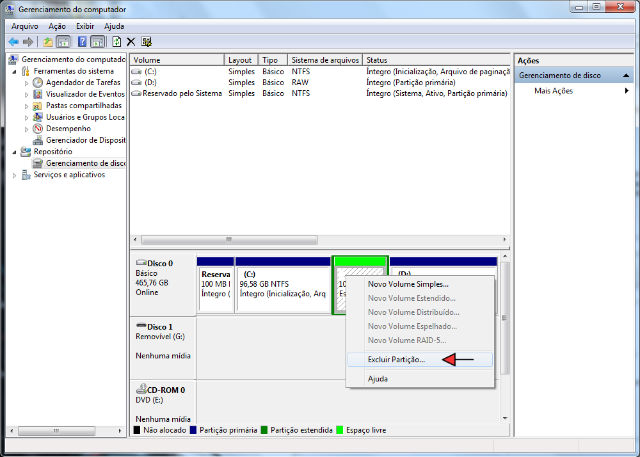
Task: Click disk view vertical scrollbar up arrow
Action: (505, 256)
